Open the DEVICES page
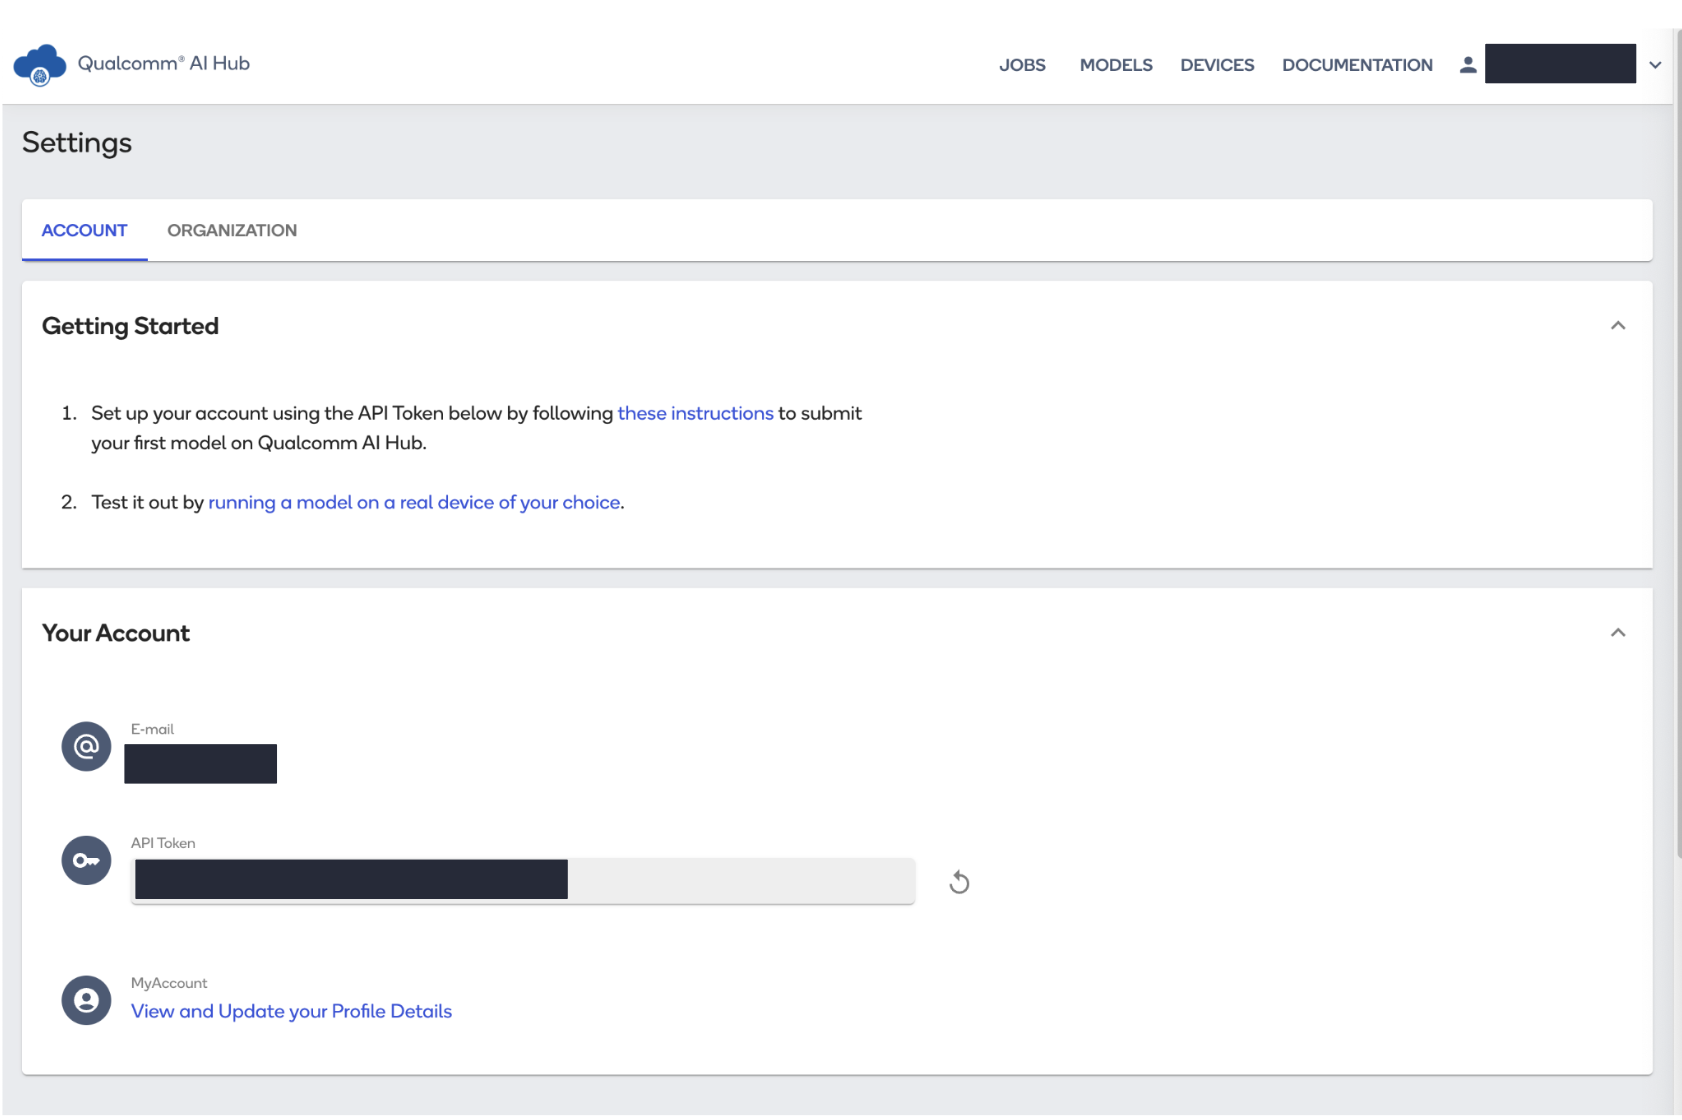Image resolution: width=1682 pixels, height=1120 pixels. tap(1217, 65)
